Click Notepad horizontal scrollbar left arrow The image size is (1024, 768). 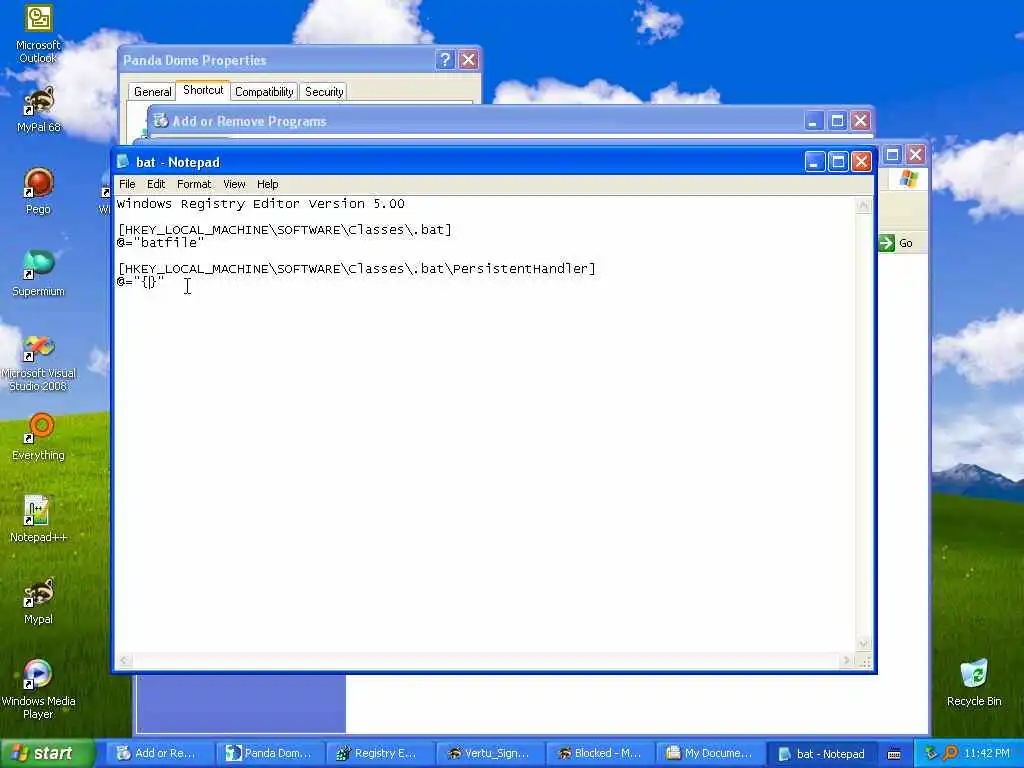pos(124,660)
